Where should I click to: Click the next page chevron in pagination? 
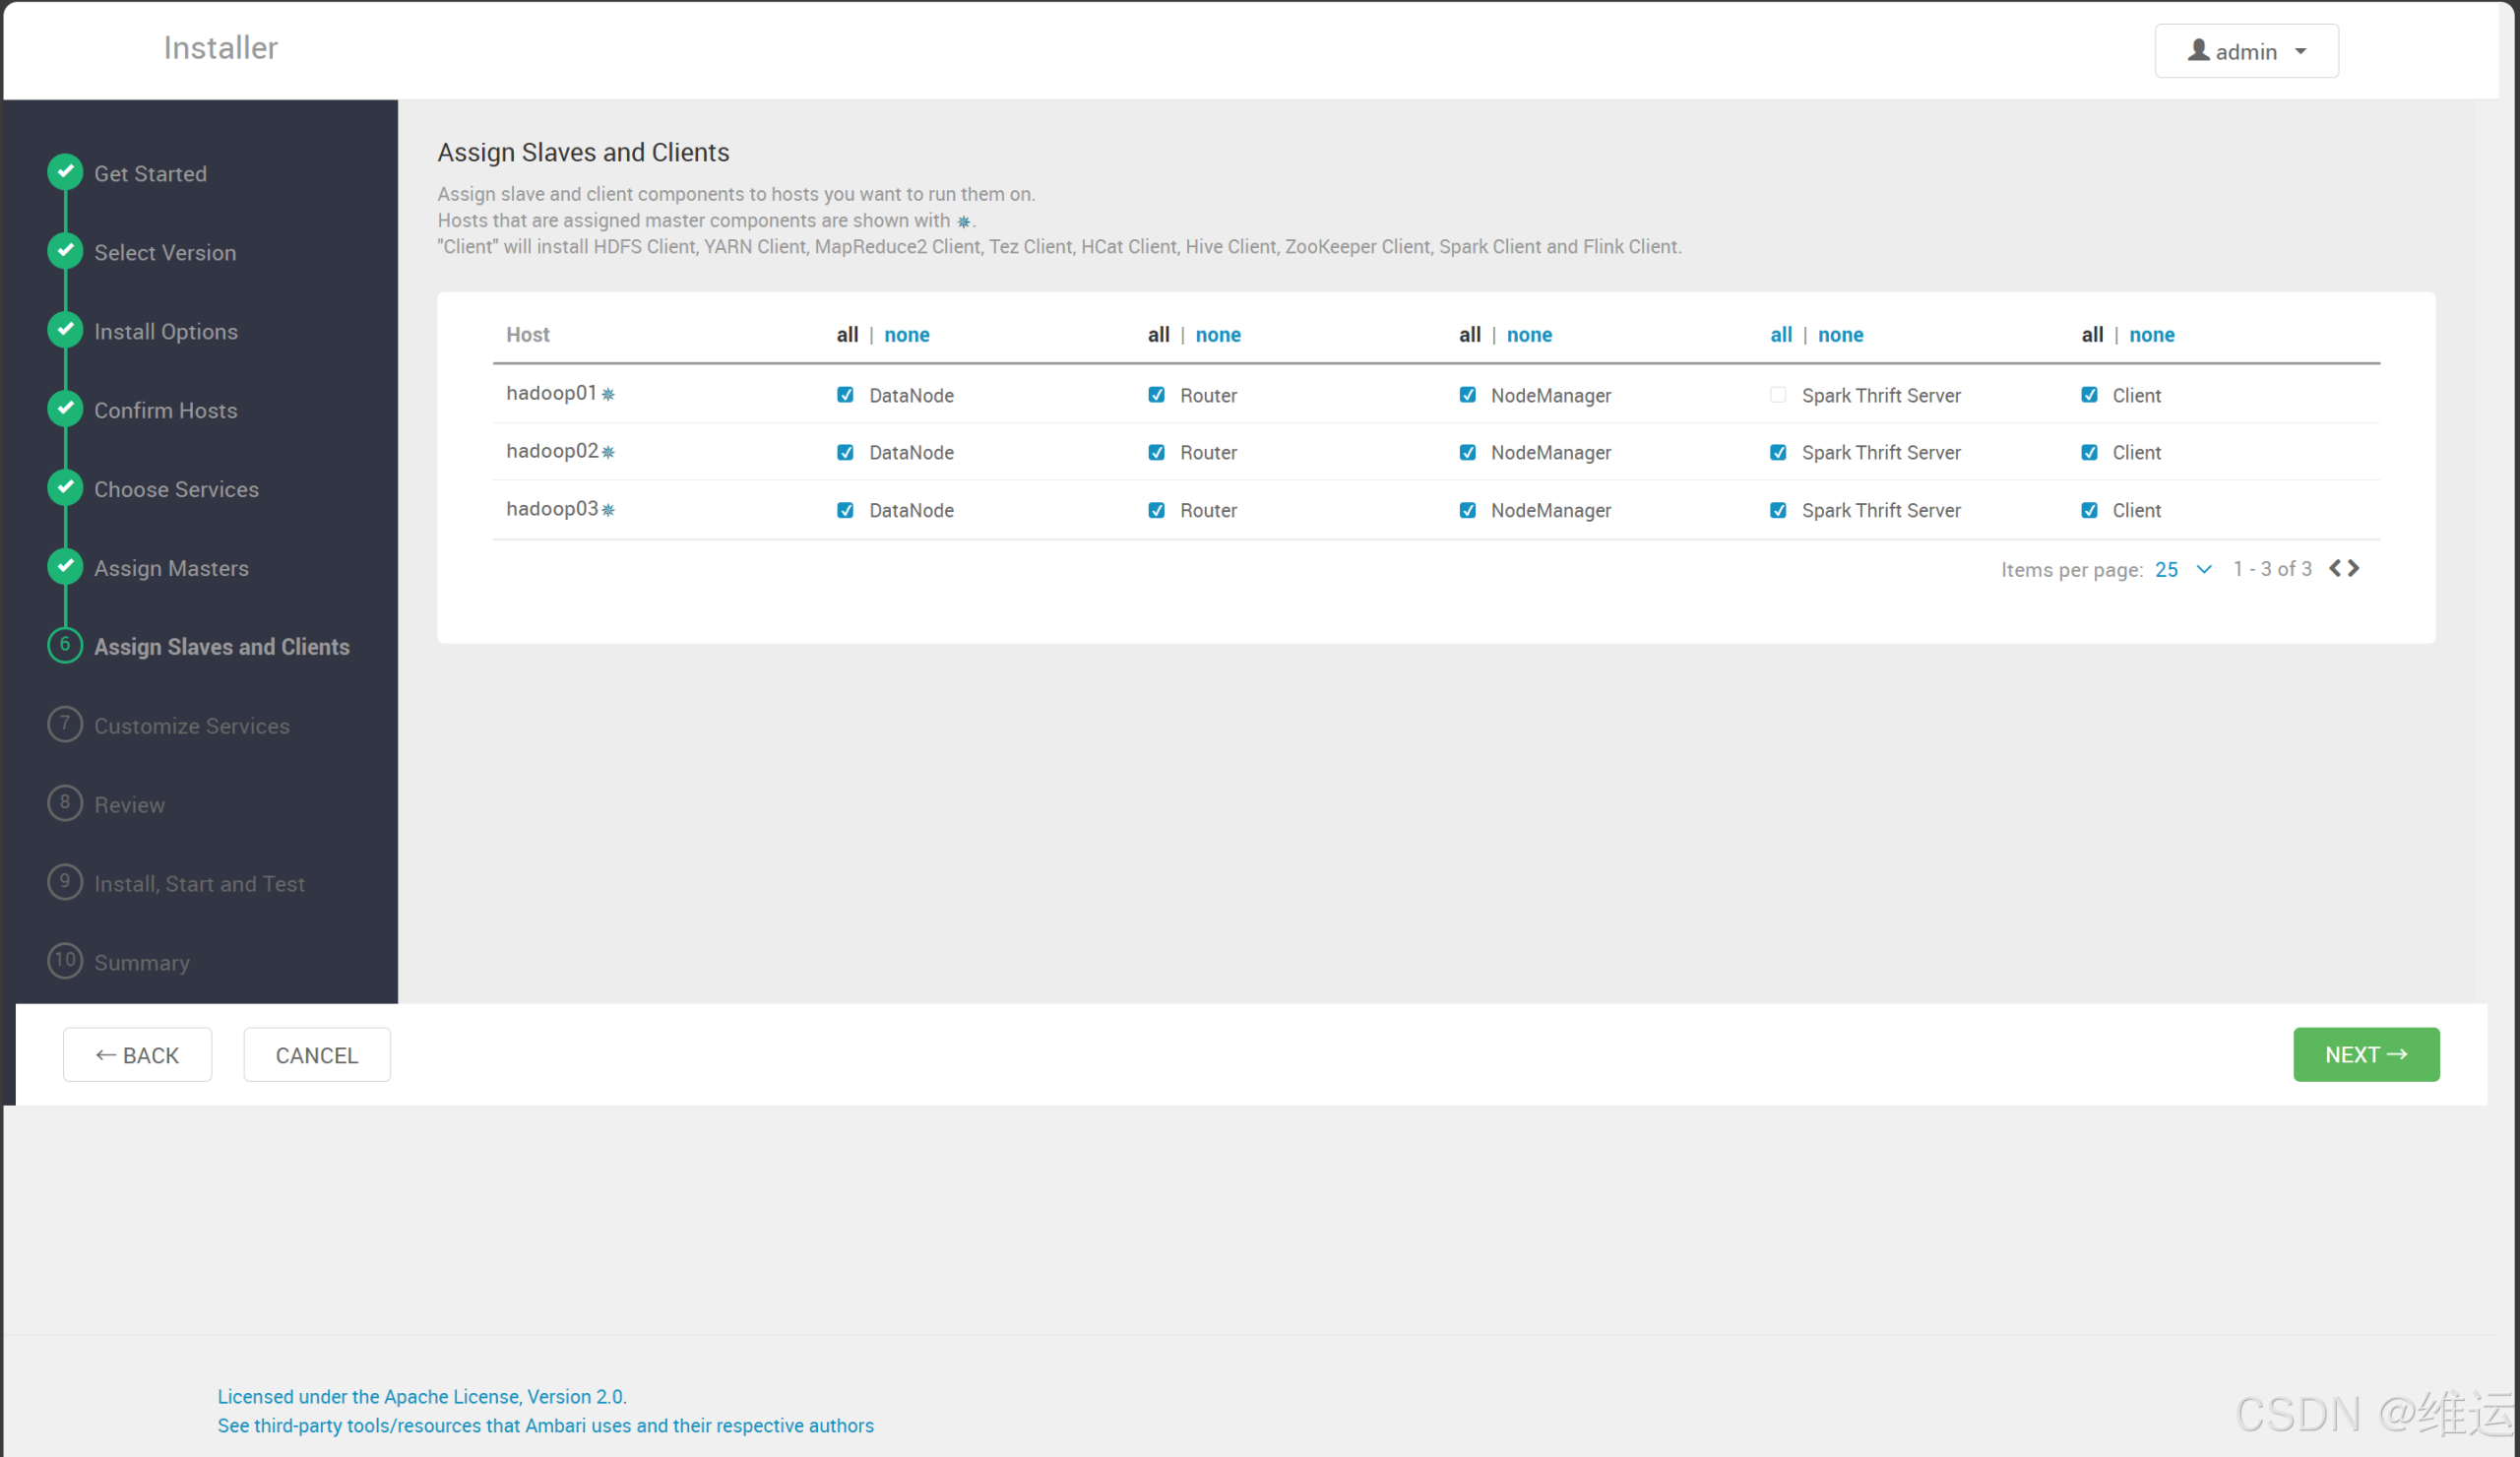click(2355, 568)
